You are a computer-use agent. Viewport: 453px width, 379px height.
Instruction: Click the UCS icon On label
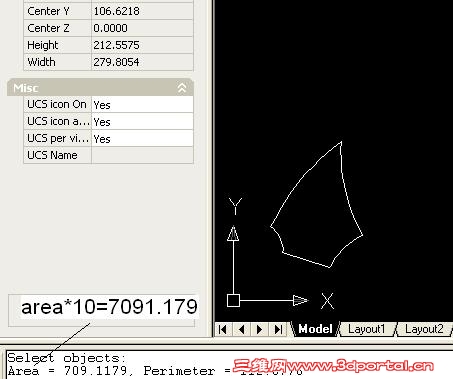pos(57,105)
